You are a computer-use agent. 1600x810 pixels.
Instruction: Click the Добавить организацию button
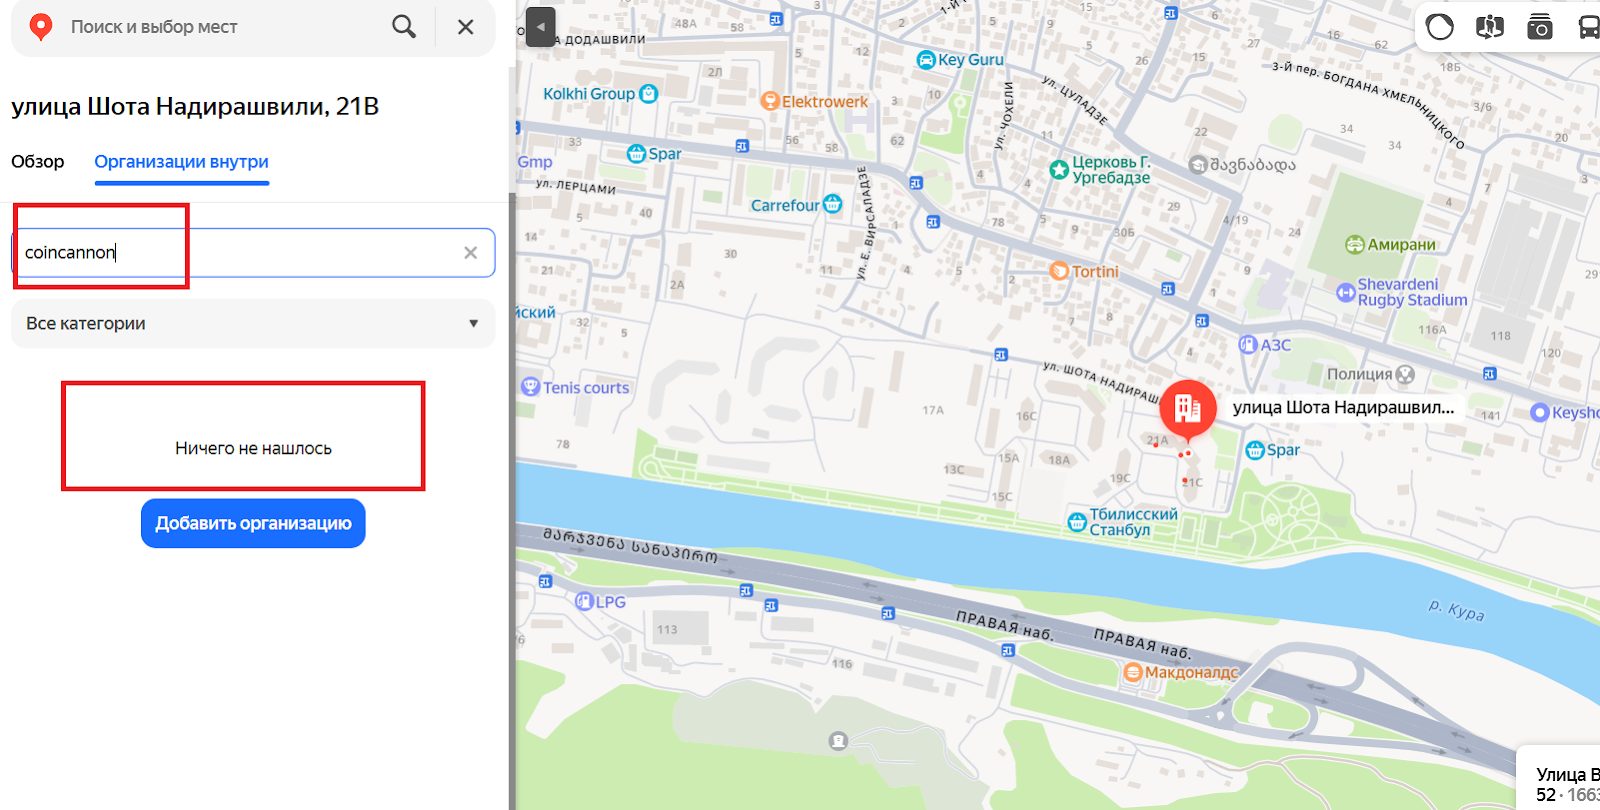pyautogui.click(x=253, y=523)
